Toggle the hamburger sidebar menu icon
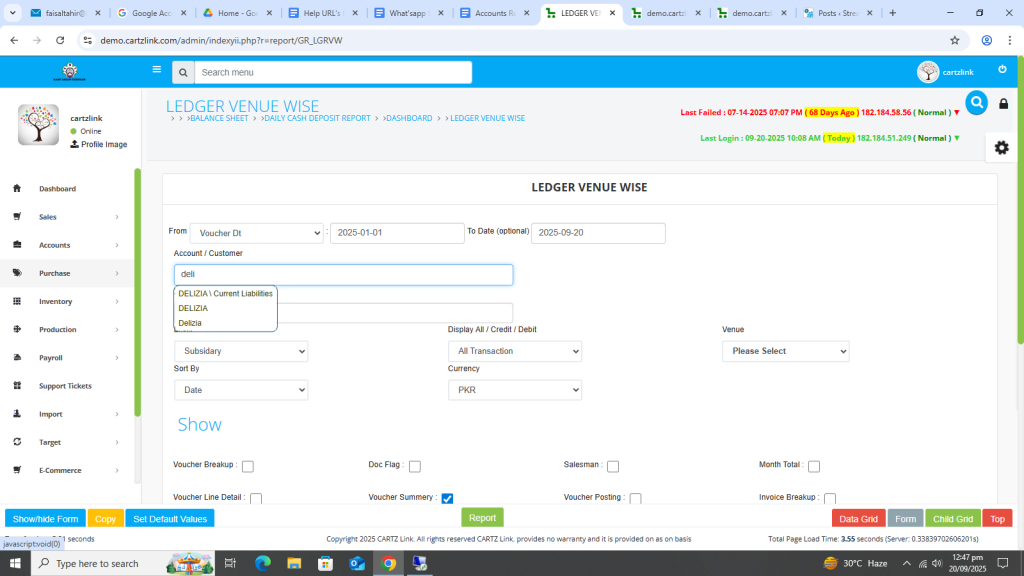The width and height of the screenshot is (1024, 576). (x=157, y=69)
